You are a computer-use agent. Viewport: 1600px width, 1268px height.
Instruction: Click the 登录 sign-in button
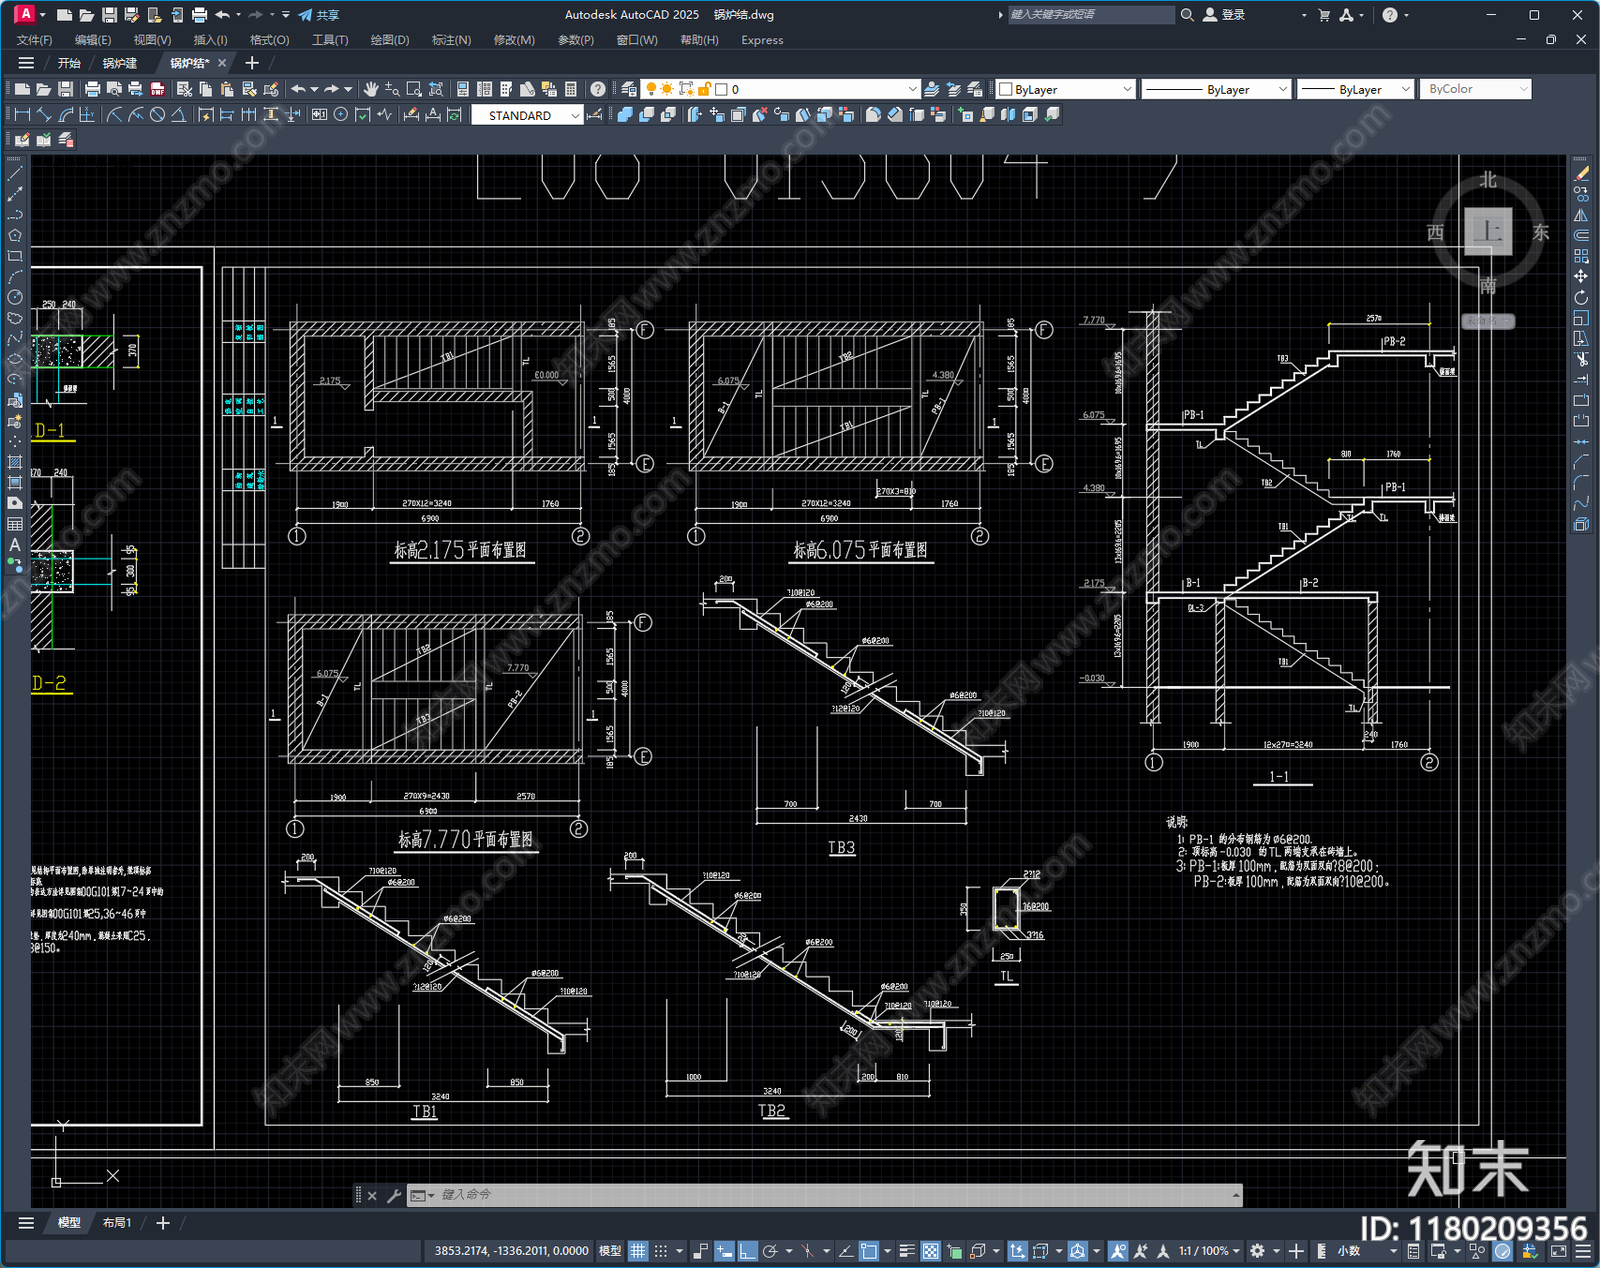[1224, 15]
